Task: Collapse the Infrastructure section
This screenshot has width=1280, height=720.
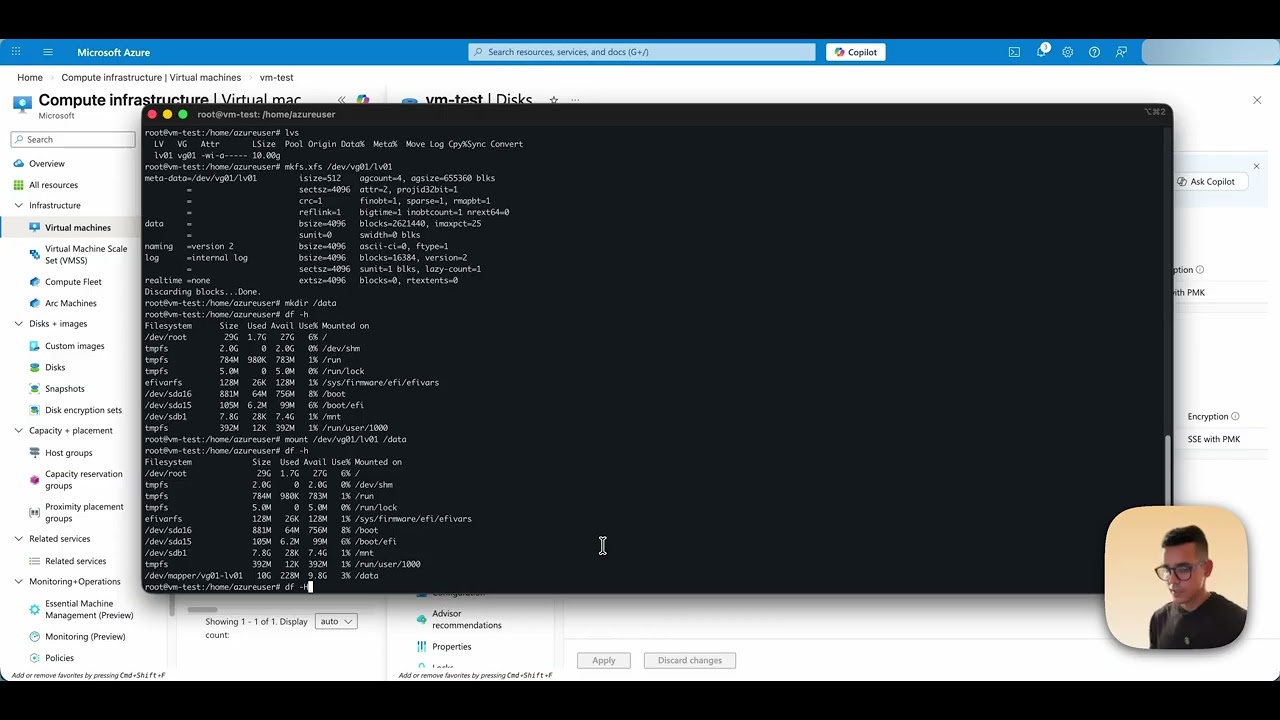Action: click(x=19, y=205)
